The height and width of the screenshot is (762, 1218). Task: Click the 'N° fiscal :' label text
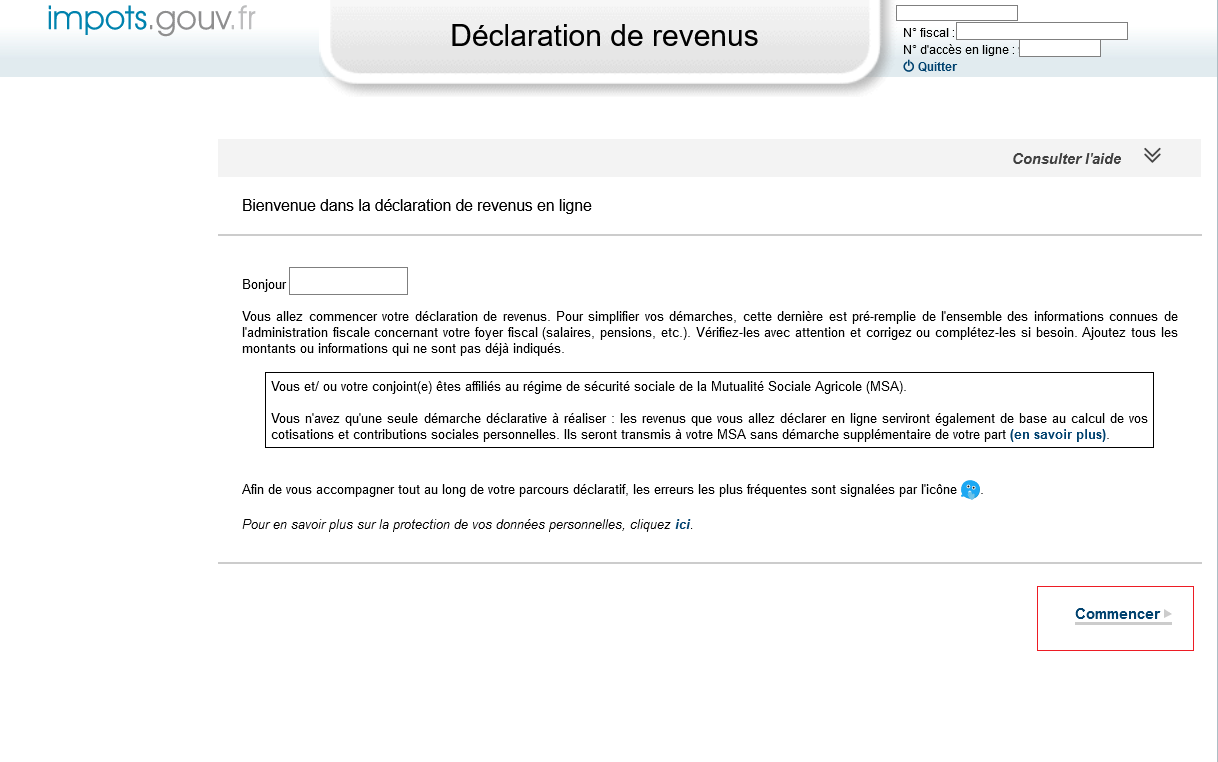point(928,32)
